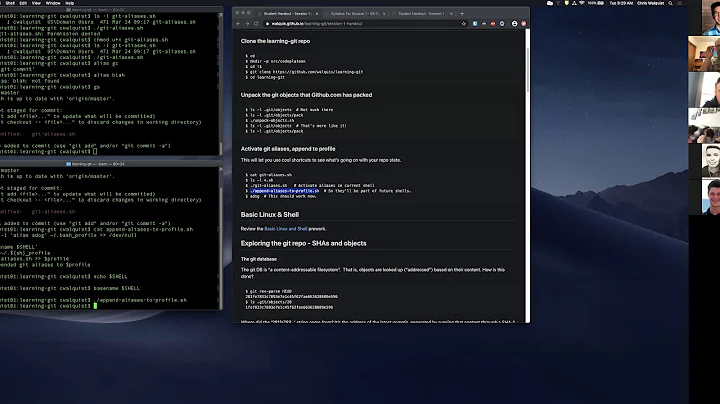Viewport: 720px width, 404px height.
Task: Open the Edit menu in the menu bar
Action: pos(23,3)
